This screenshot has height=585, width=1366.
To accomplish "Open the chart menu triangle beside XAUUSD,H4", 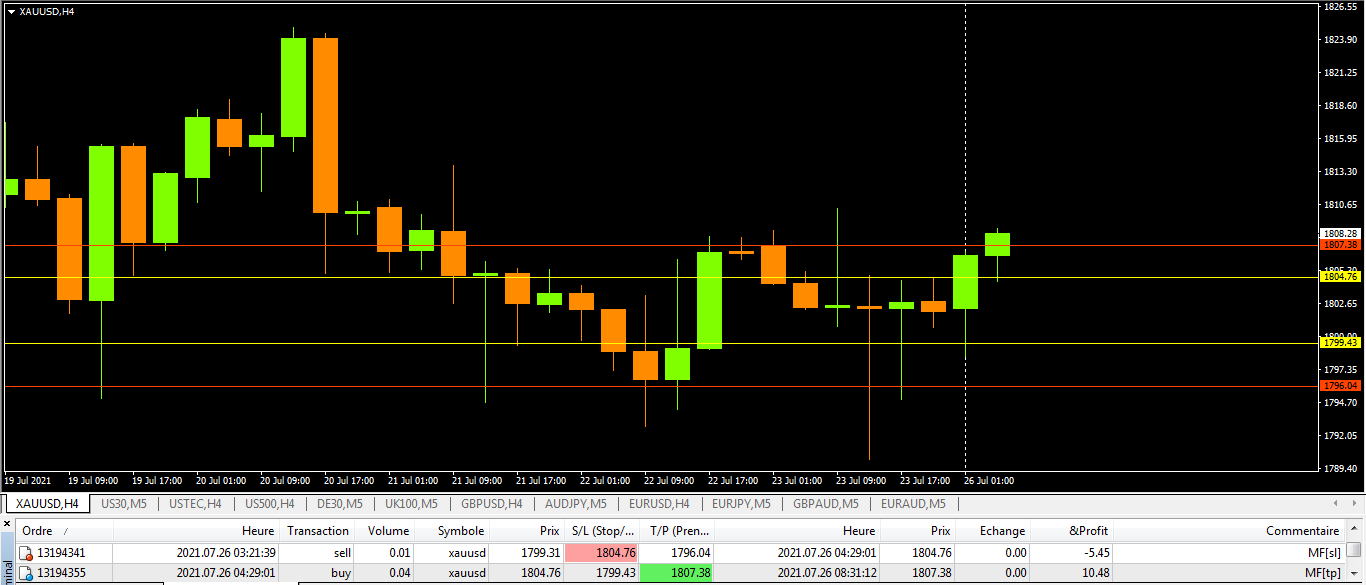I will point(11,11).
